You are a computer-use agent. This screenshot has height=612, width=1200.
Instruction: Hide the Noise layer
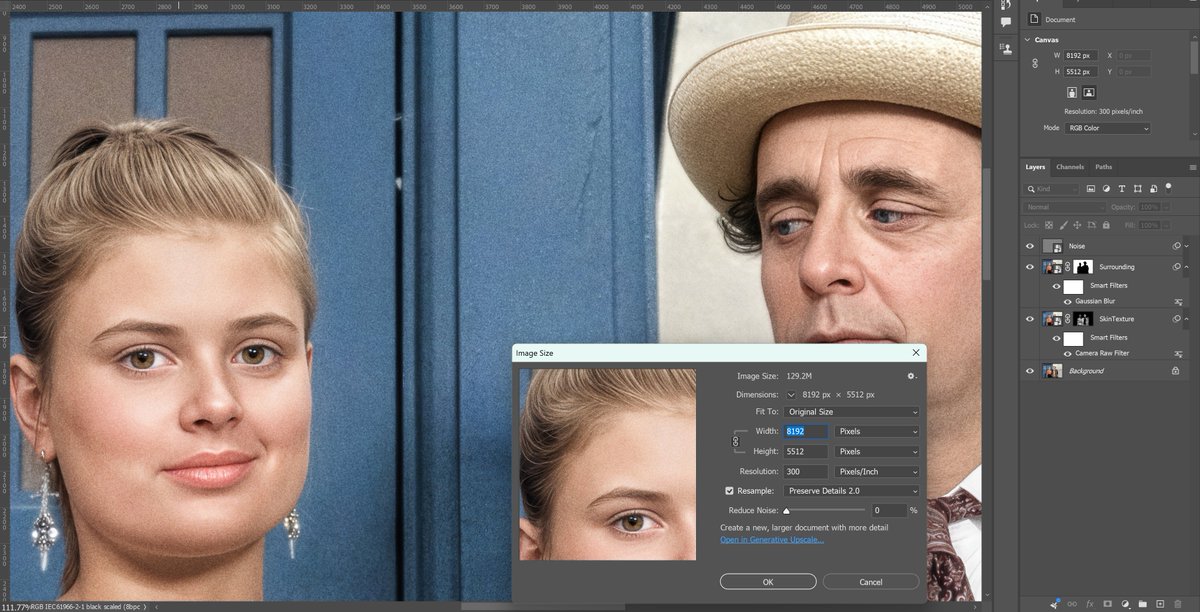(x=1030, y=246)
